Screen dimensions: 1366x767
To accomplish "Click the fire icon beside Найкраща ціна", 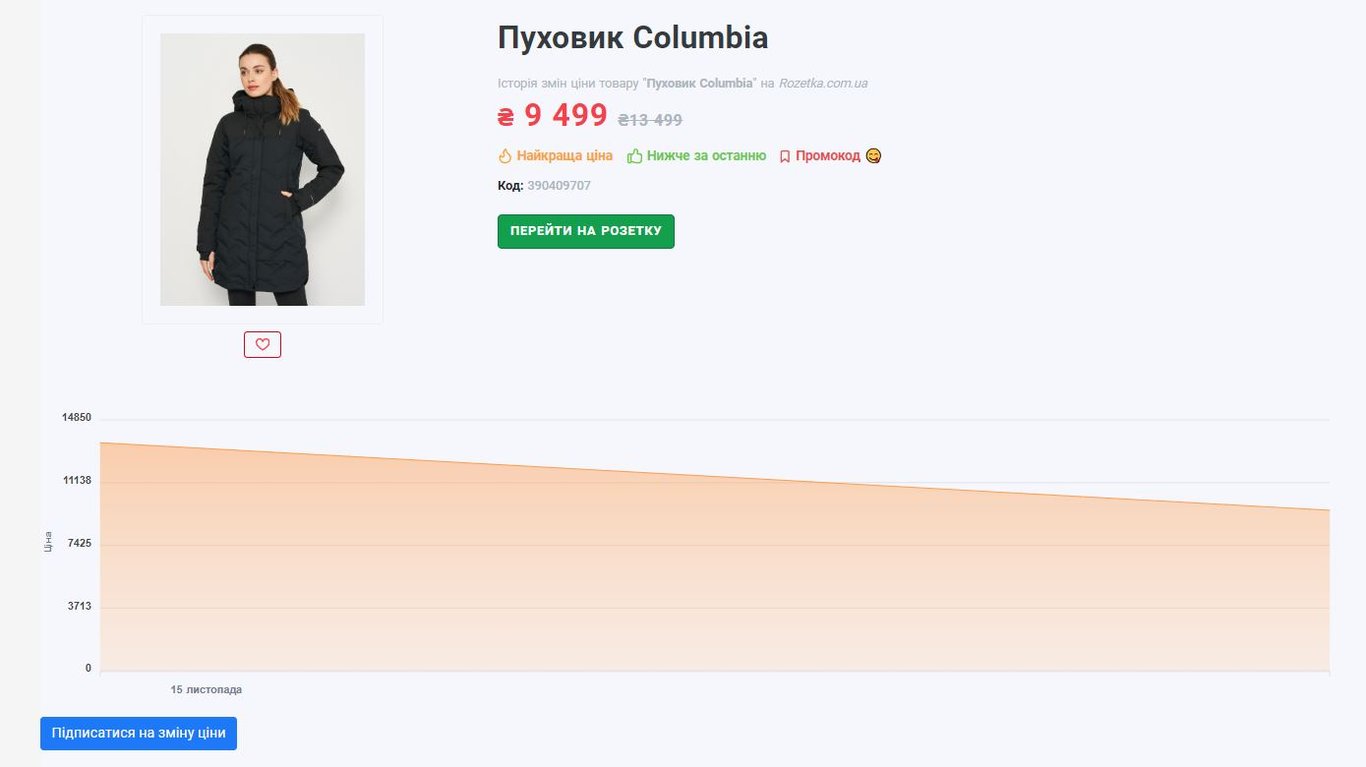I will pyautogui.click(x=505, y=156).
